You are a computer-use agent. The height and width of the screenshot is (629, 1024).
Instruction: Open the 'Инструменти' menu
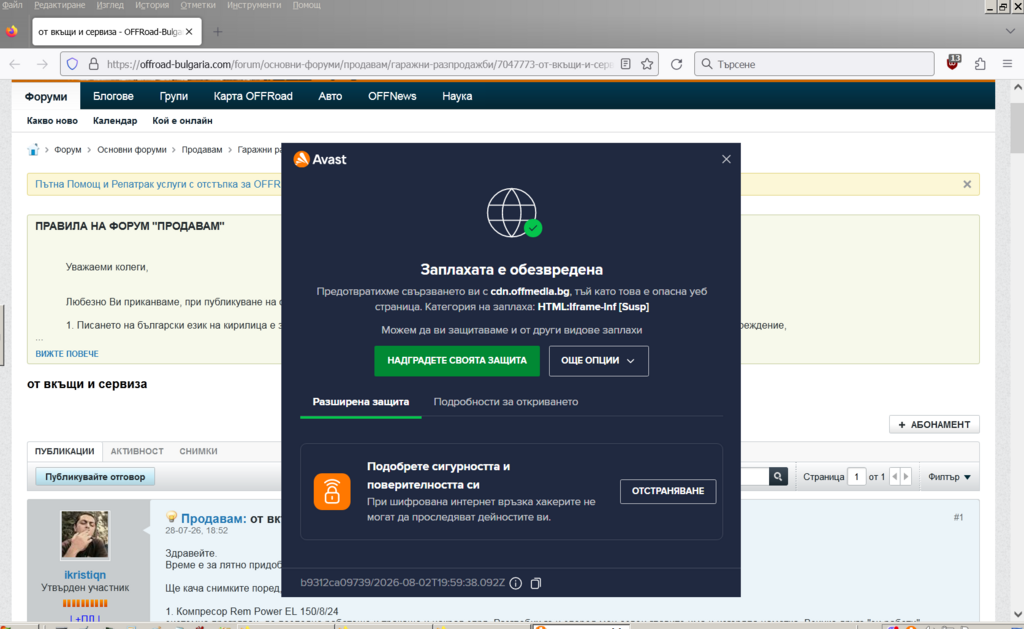(x=254, y=5)
